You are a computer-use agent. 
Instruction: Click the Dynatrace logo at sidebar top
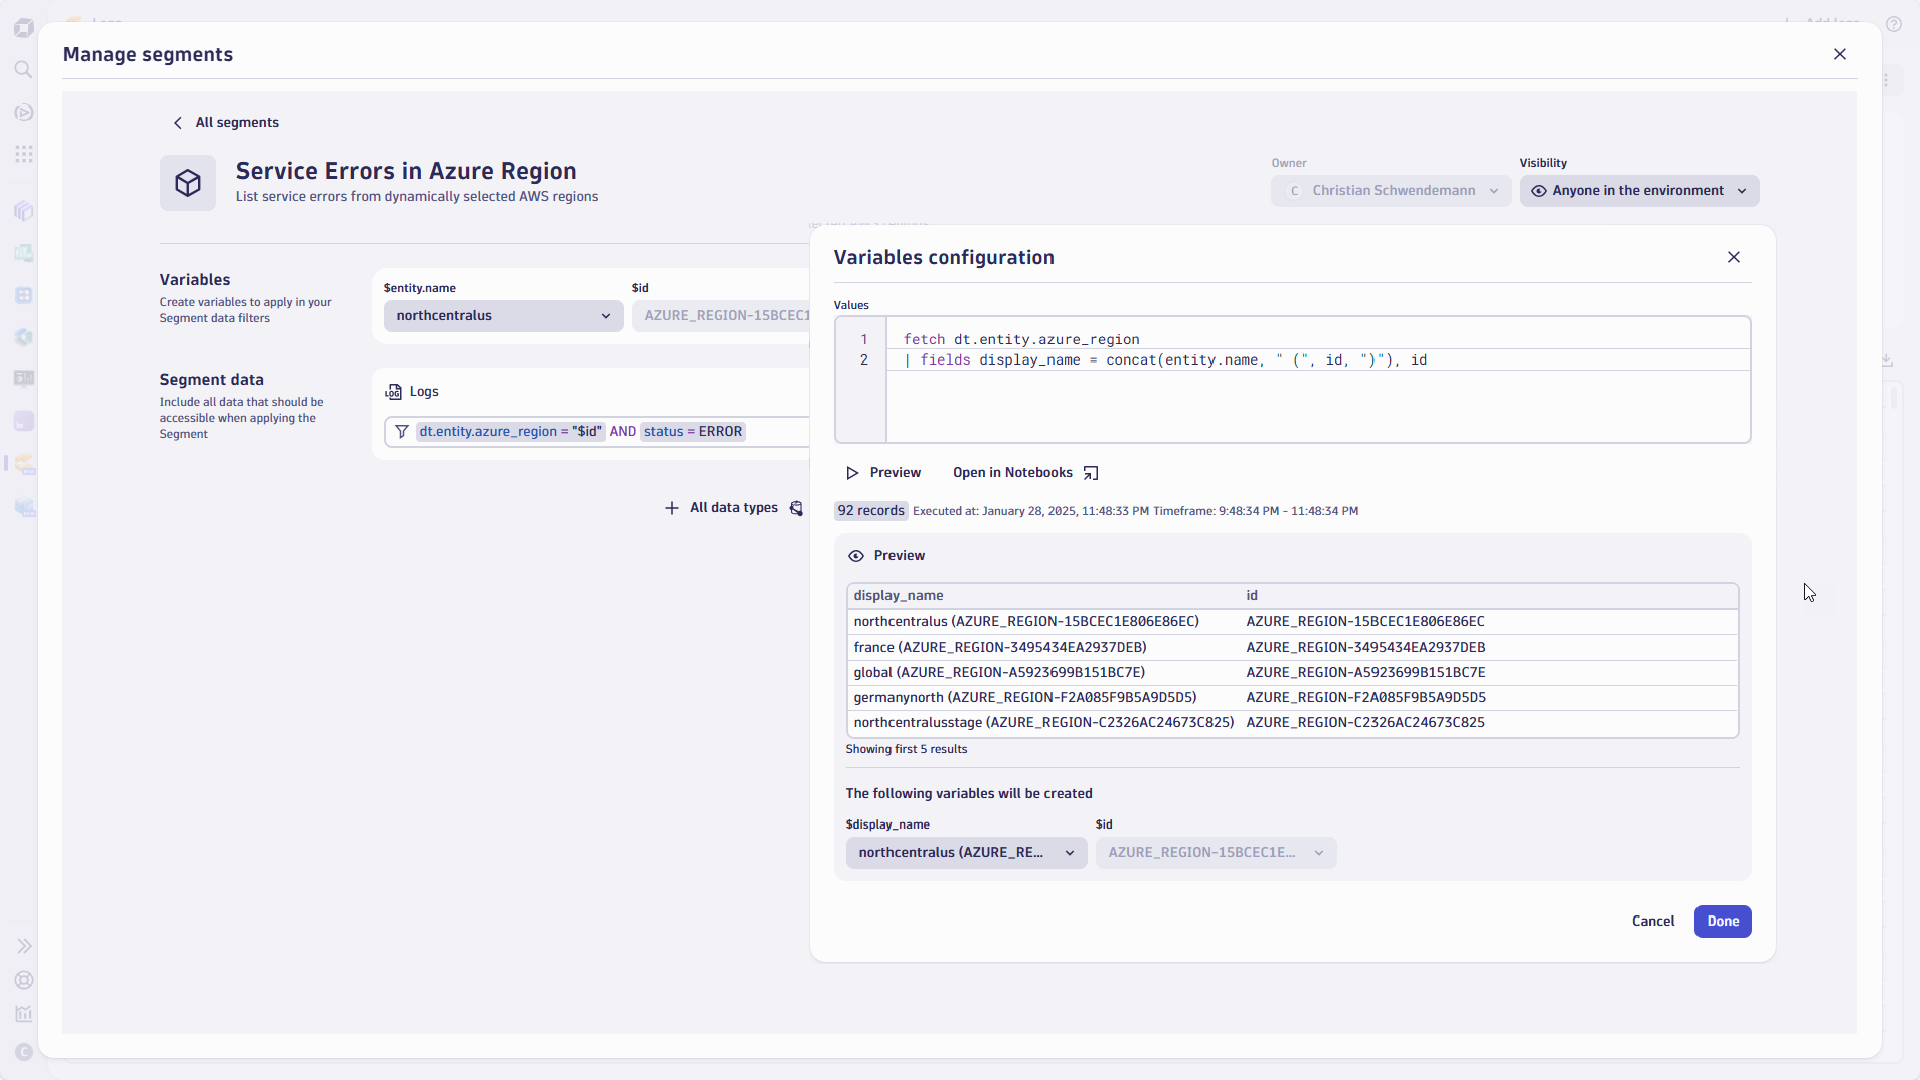click(23, 27)
